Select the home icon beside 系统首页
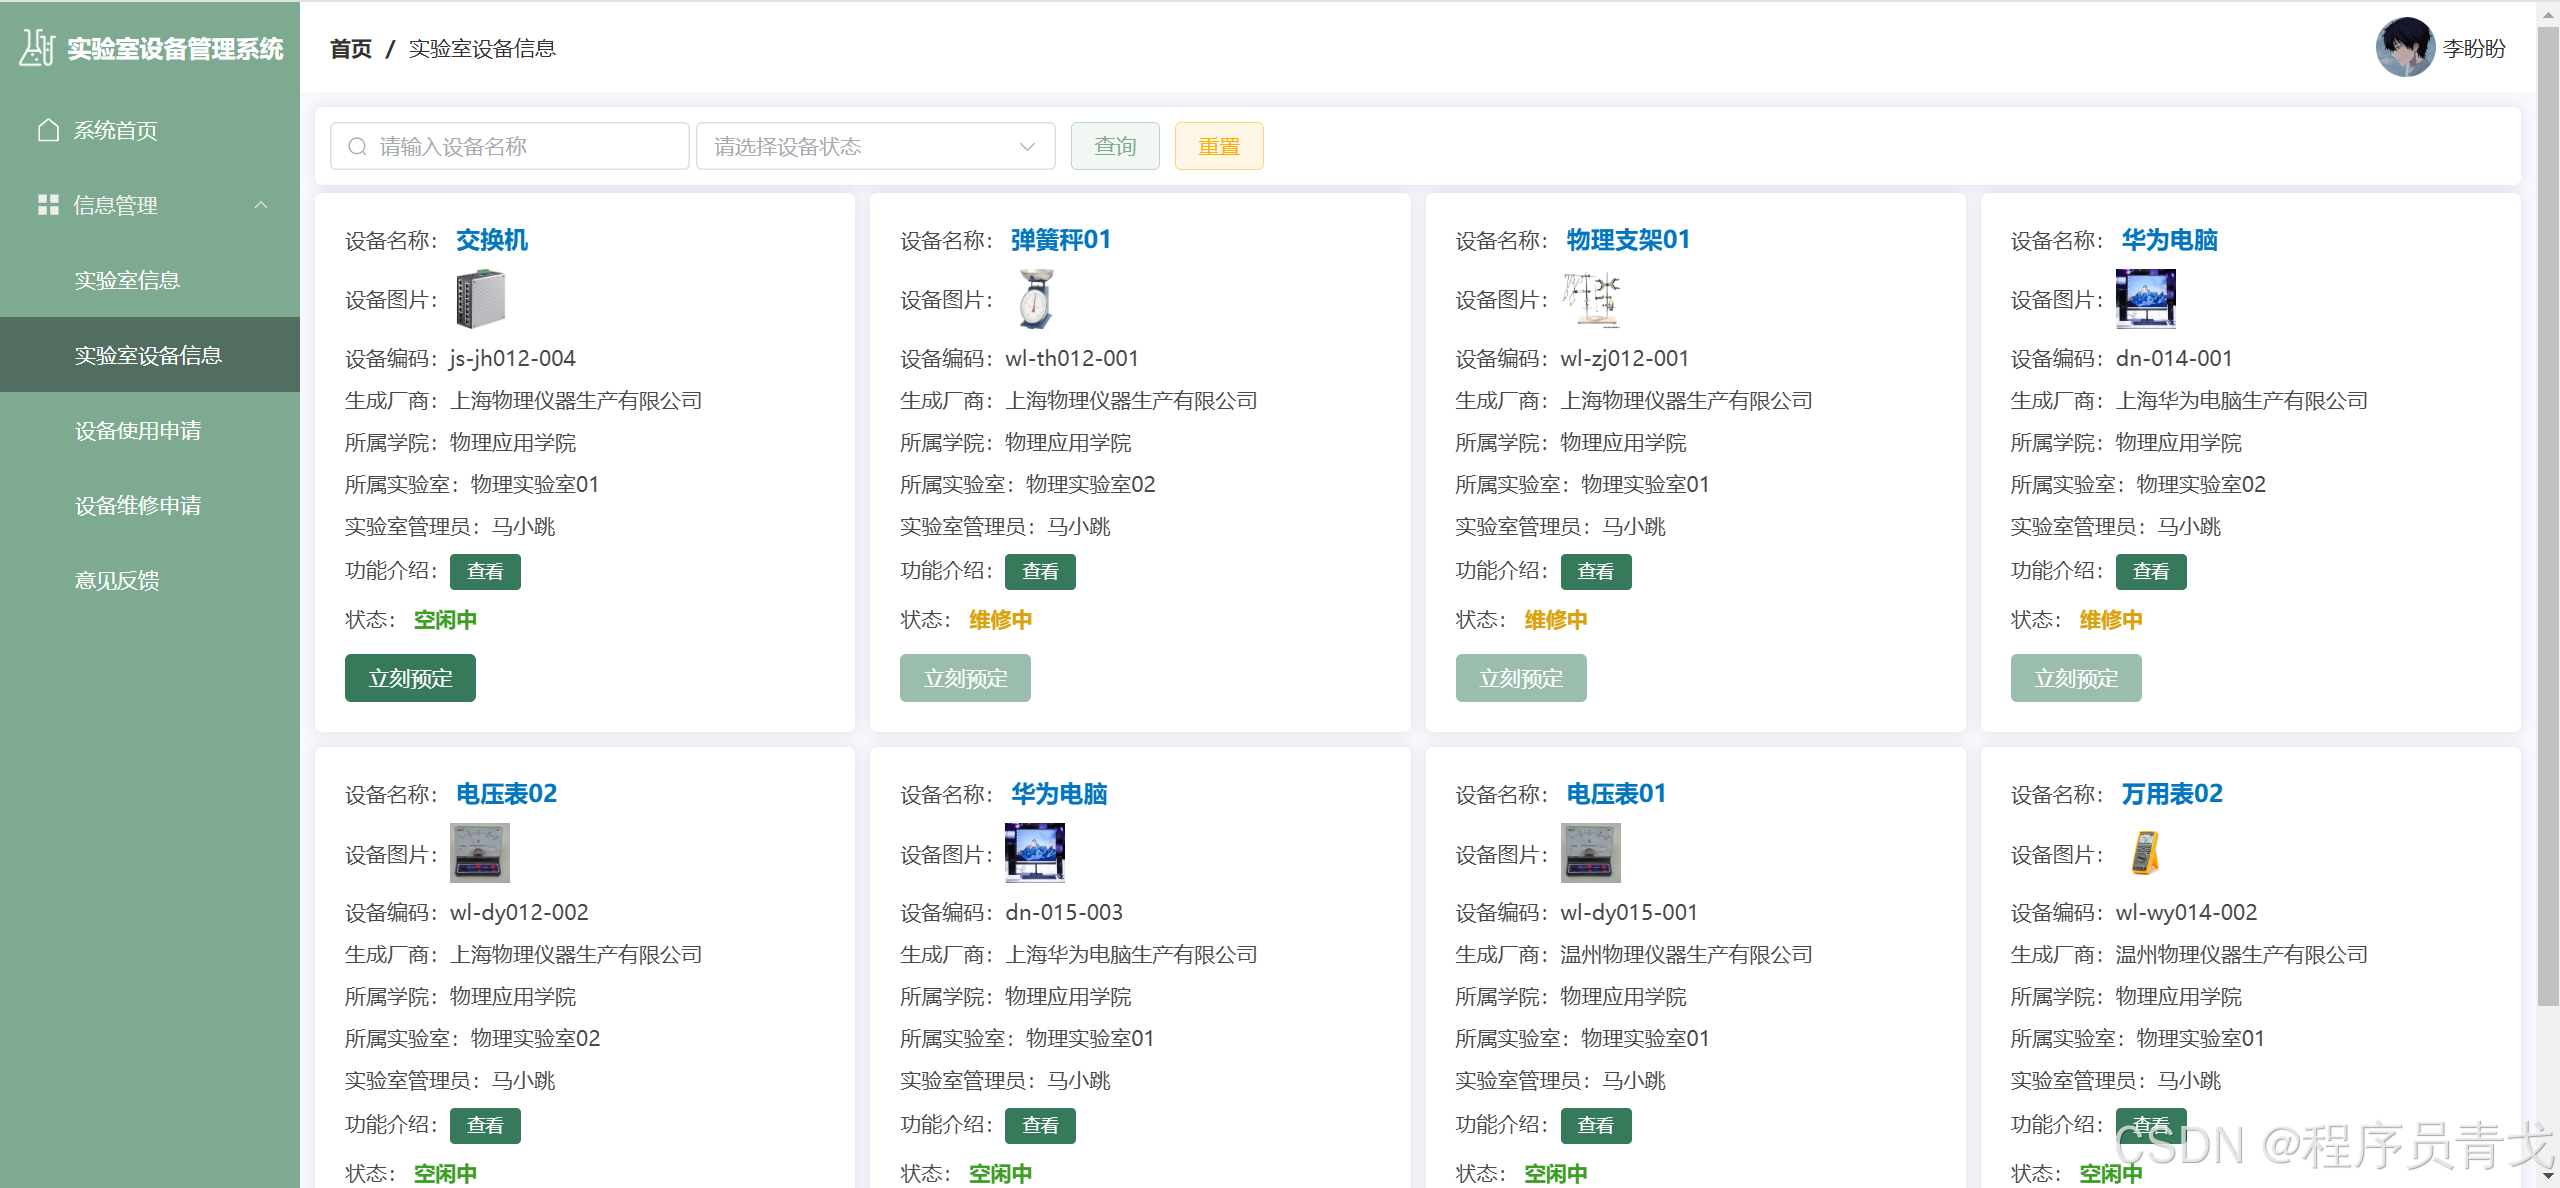The height and width of the screenshot is (1188, 2560). tap(47, 130)
